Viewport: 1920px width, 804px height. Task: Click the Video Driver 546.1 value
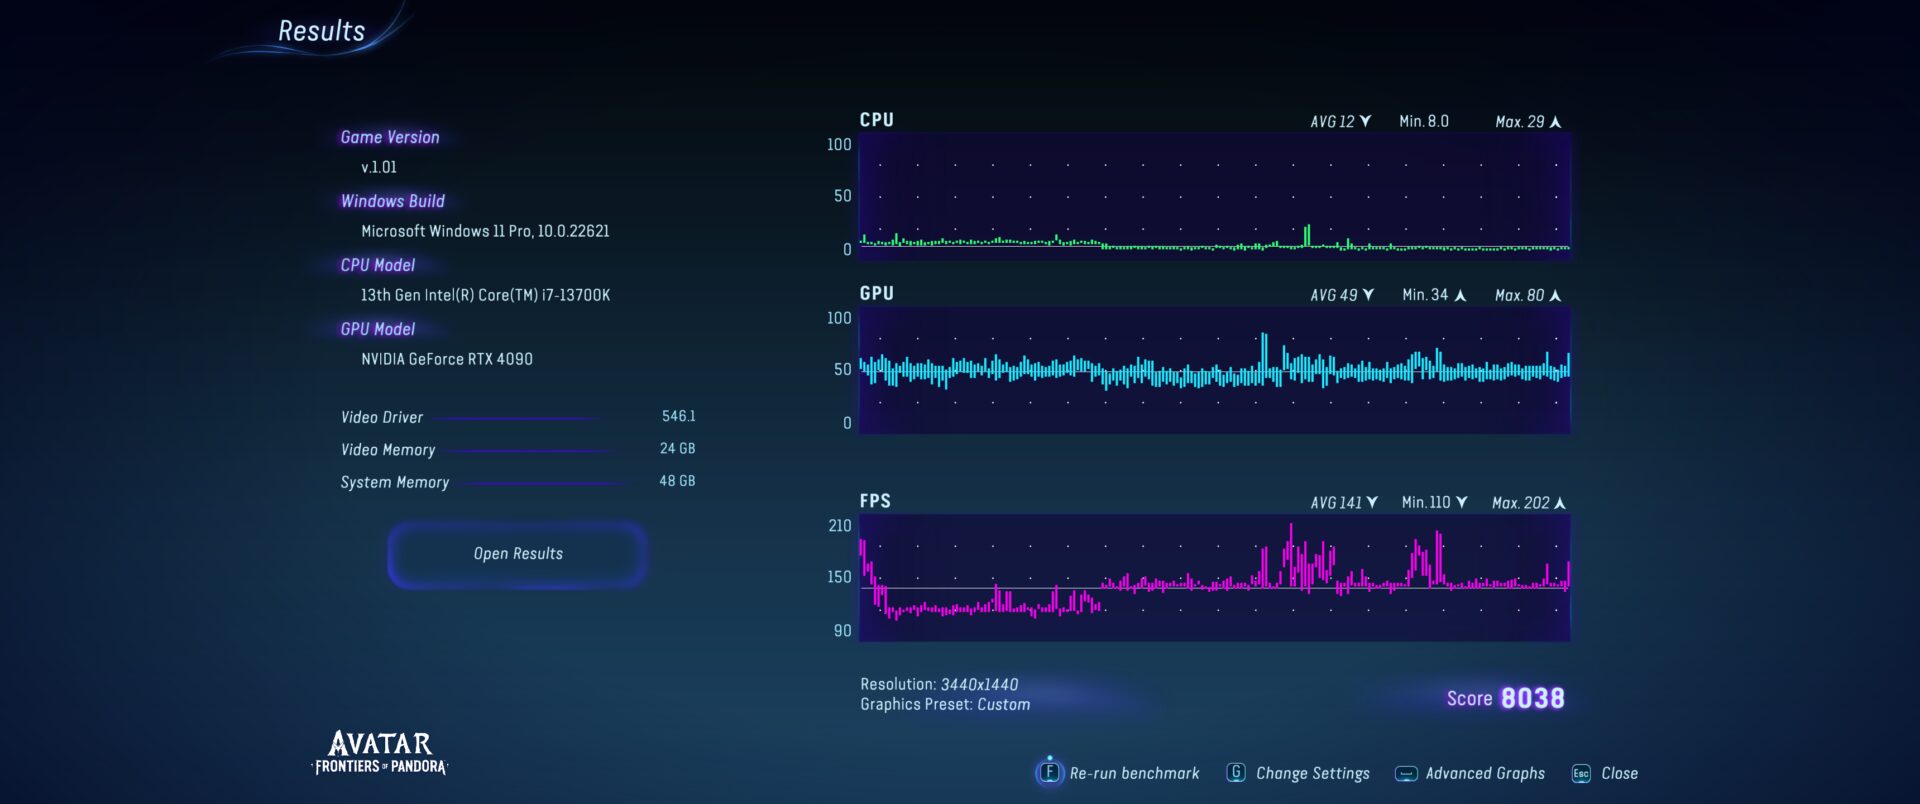pos(678,416)
